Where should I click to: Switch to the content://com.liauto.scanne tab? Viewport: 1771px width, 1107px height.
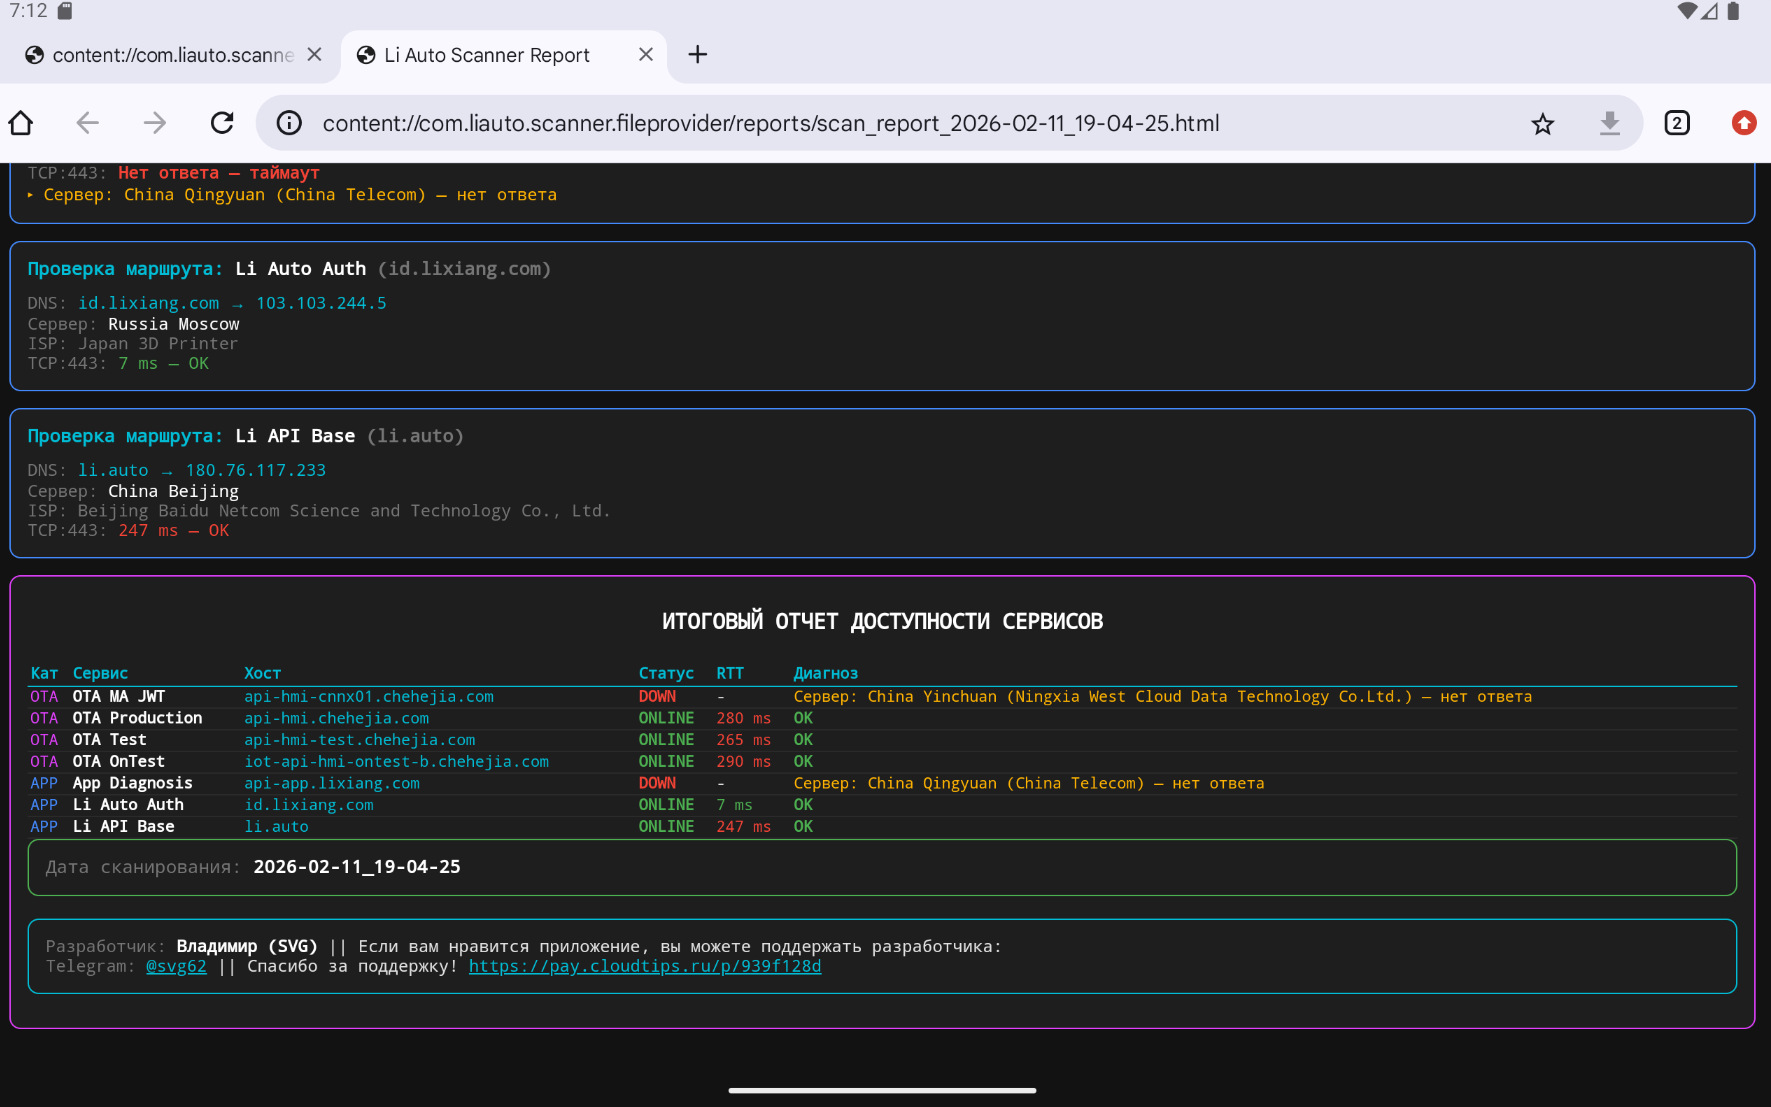pyautogui.click(x=173, y=55)
